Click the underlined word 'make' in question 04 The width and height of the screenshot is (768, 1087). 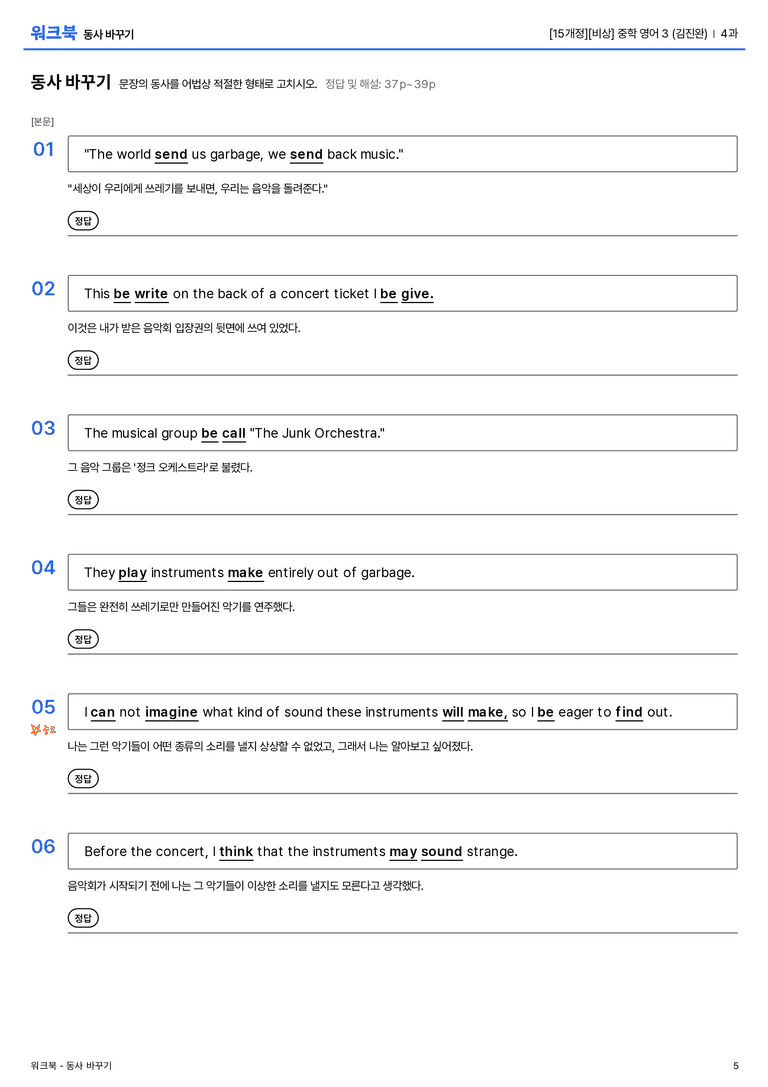pyautogui.click(x=245, y=573)
